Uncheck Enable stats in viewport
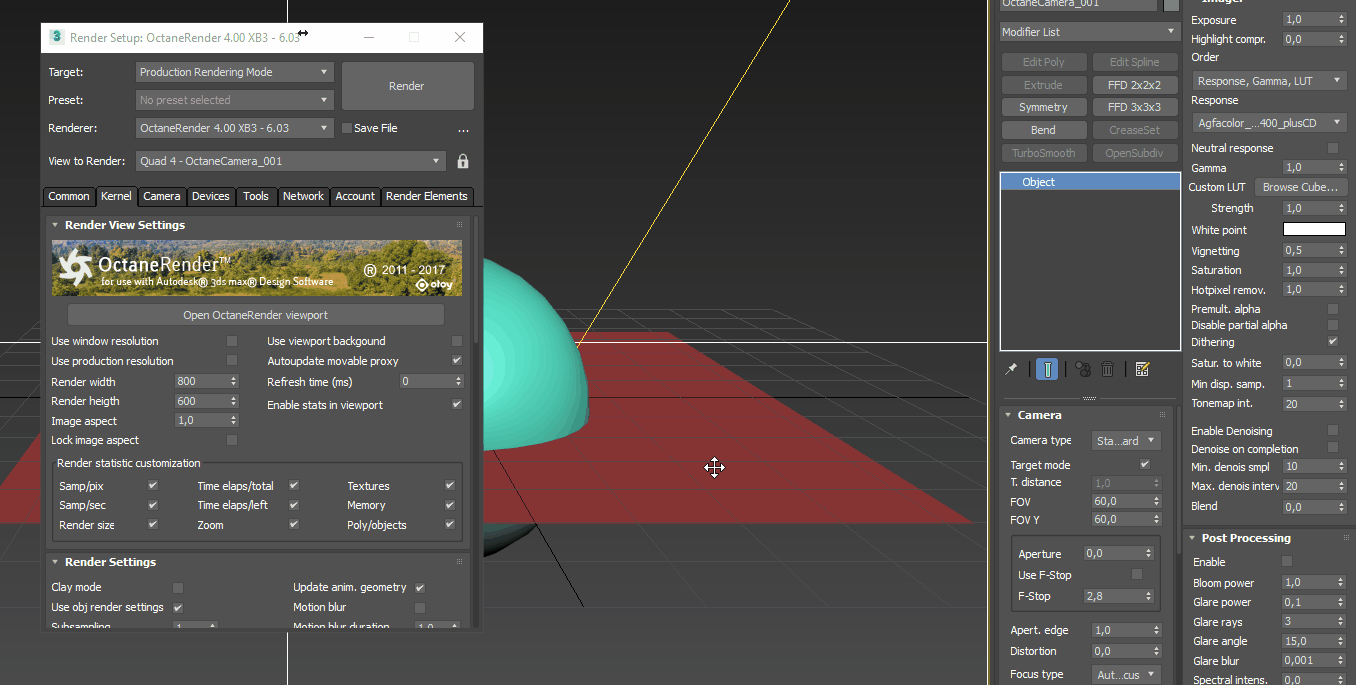Screen dimensions: 1356x685 pyautogui.click(x=457, y=404)
